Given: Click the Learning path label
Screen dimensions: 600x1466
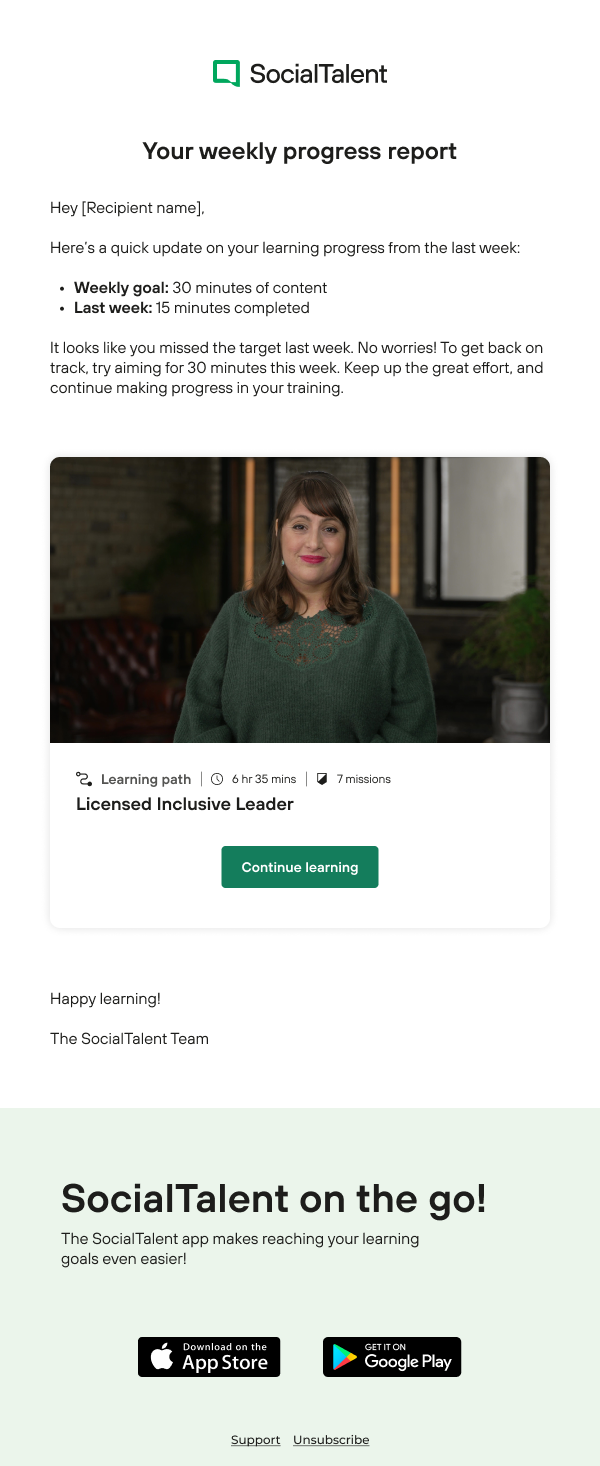Looking at the screenshot, I should tap(146, 779).
